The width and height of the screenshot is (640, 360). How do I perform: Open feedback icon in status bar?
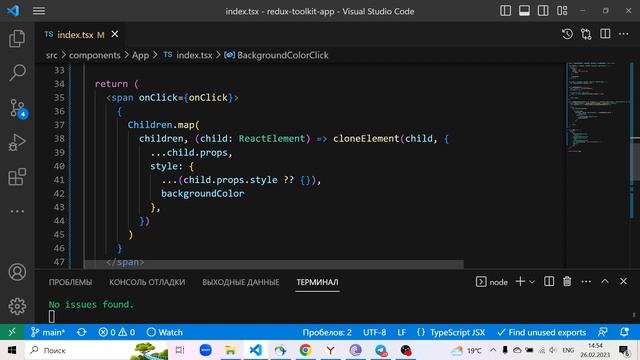click(602, 332)
